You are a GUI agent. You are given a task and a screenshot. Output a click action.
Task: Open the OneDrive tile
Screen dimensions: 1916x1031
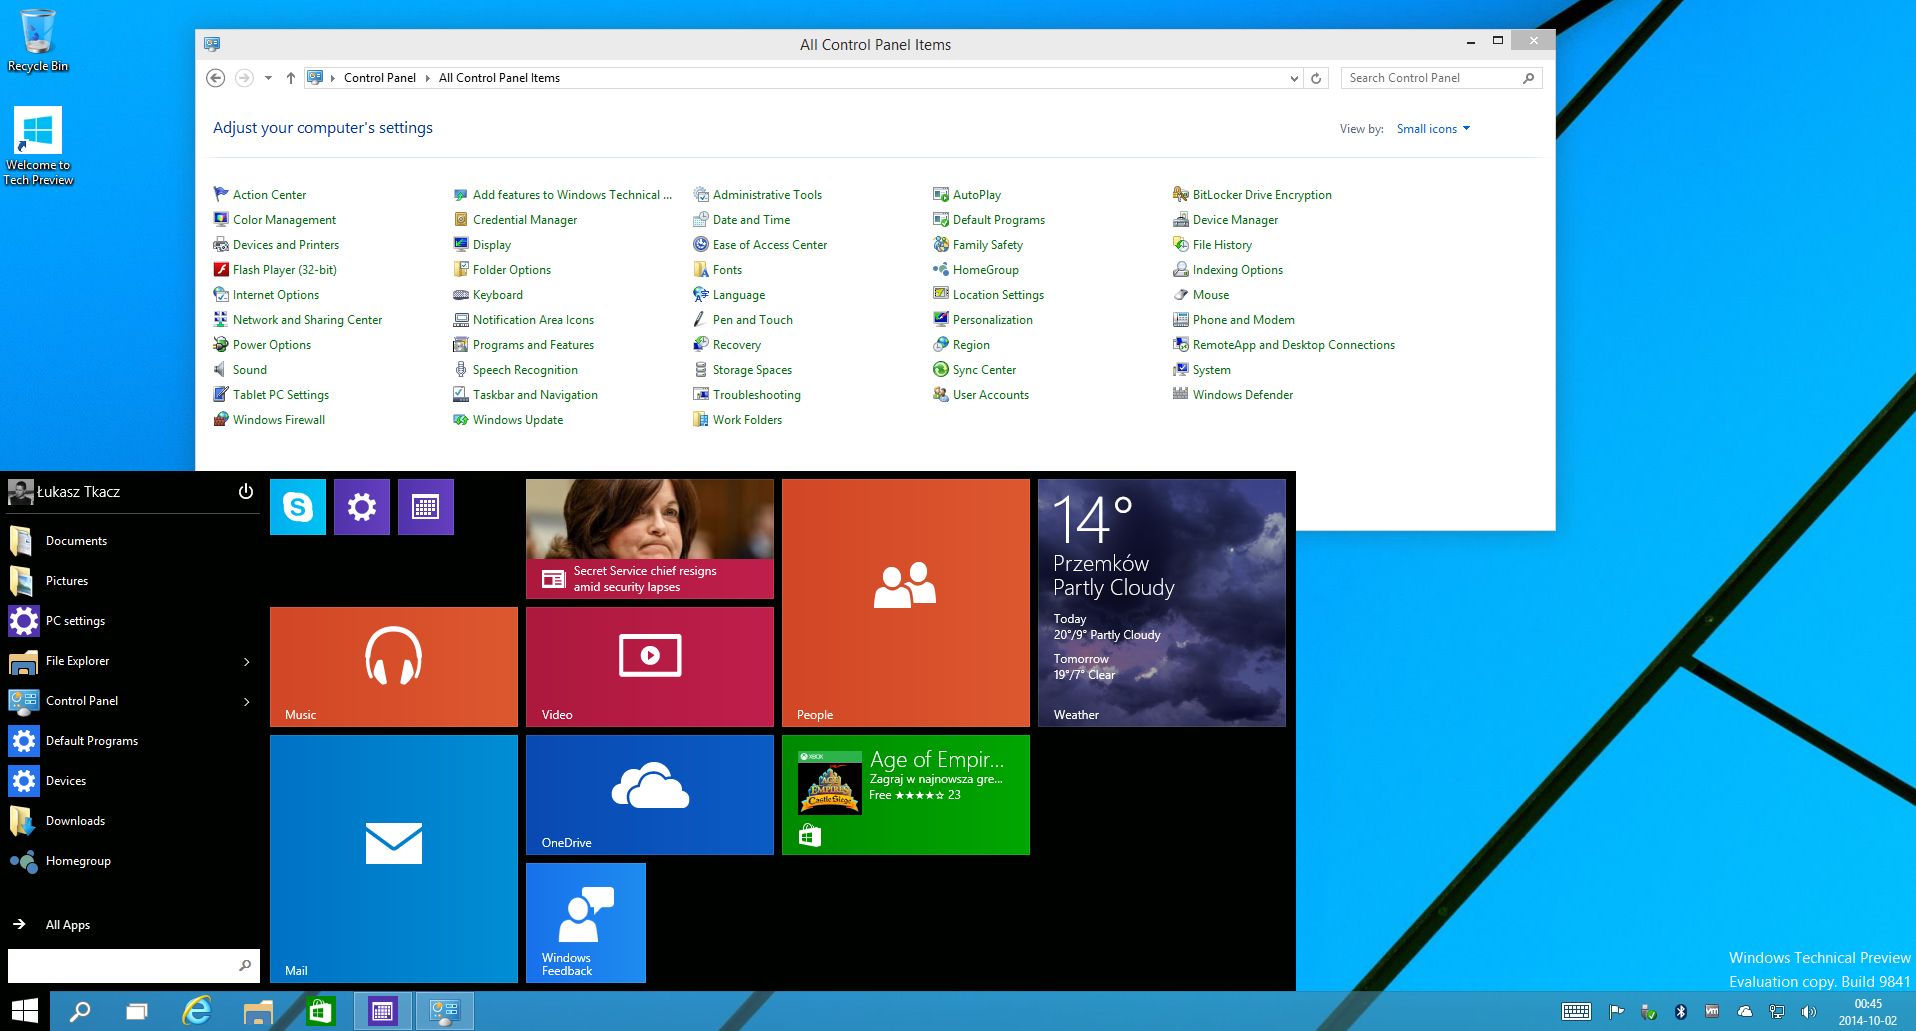tap(649, 794)
